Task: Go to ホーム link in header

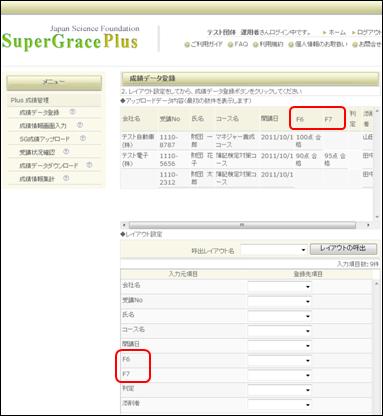Action: [334, 32]
